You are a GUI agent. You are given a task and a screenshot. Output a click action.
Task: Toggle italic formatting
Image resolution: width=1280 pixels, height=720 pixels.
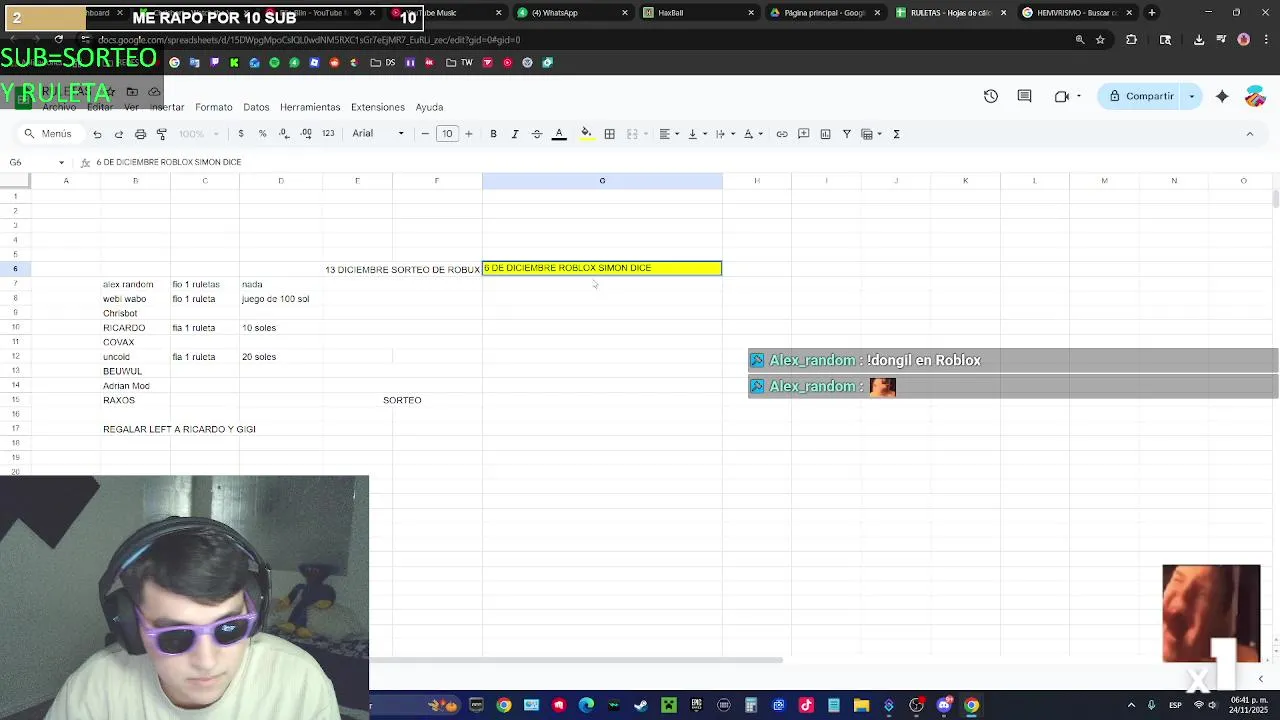point(515,134)
